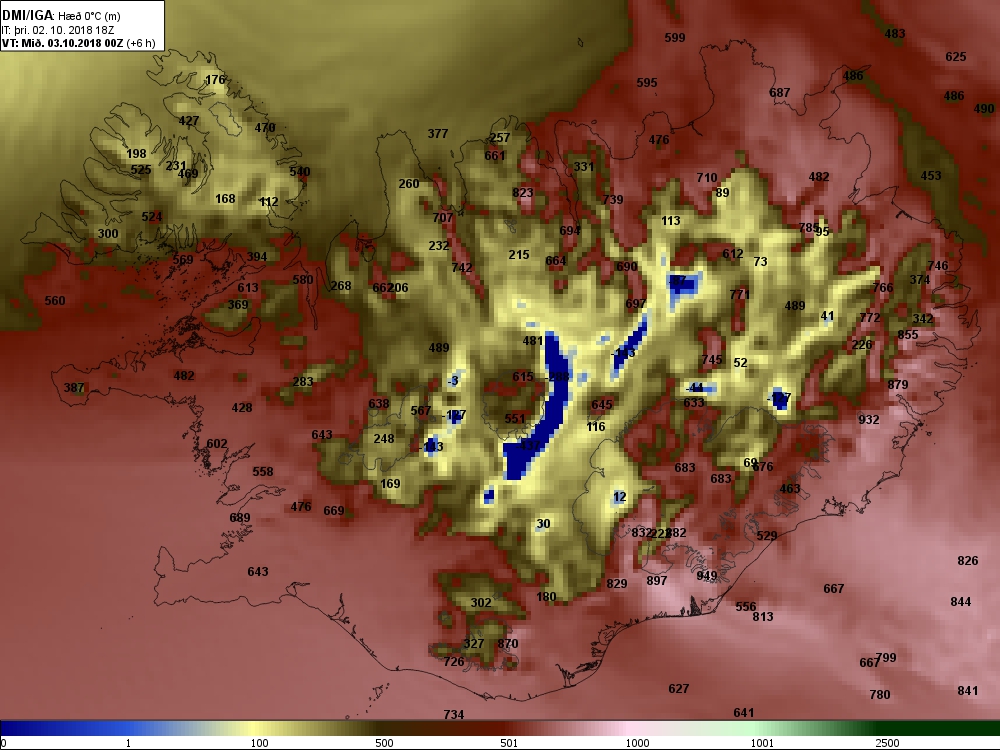Click the map value '734'
Image resolution: width=1000 pixels, height=750 pixels.
pos(453,715)
